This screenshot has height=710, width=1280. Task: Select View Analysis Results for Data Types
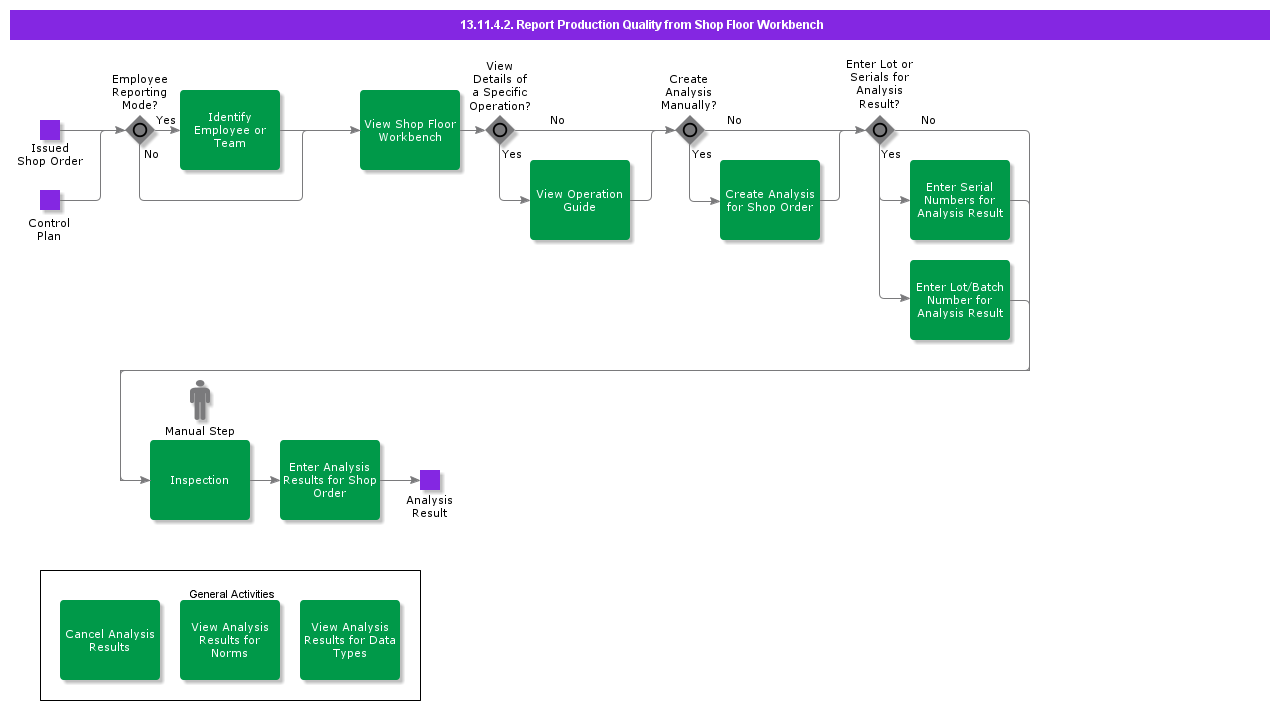pos(350,640)
